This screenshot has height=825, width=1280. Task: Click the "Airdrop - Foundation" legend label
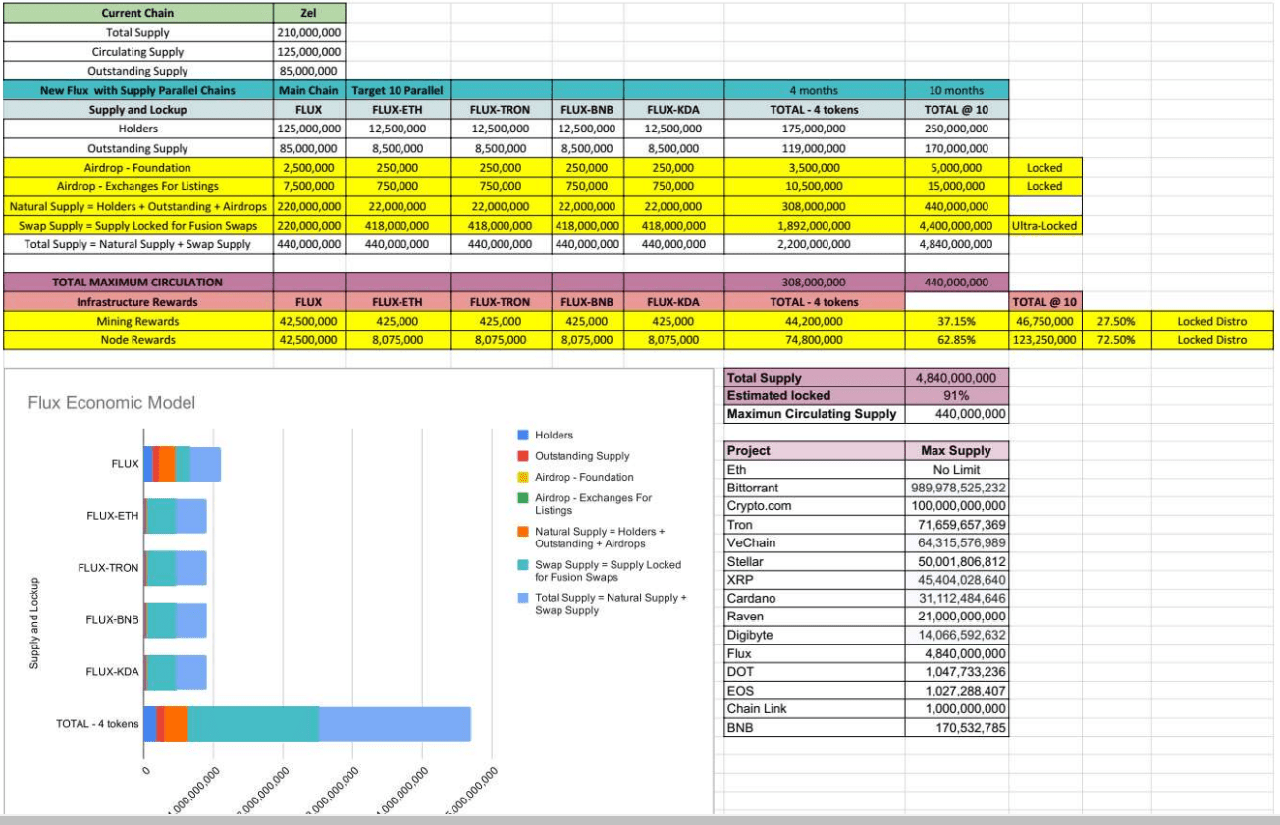[584, 477]
